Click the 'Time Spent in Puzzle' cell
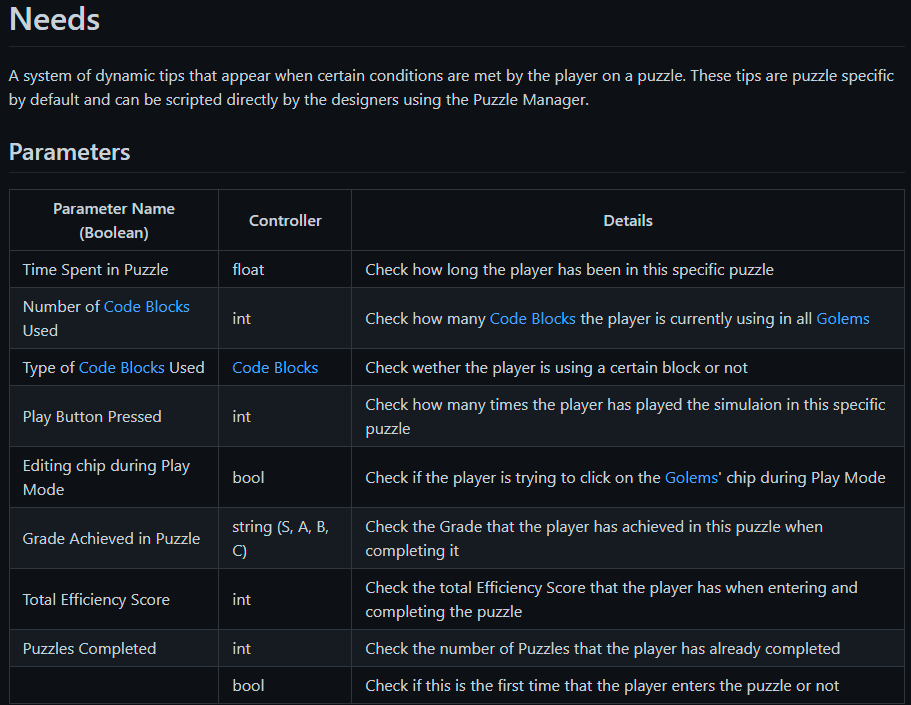The height and width of the screenshot is (705, 911). (95, 270)
